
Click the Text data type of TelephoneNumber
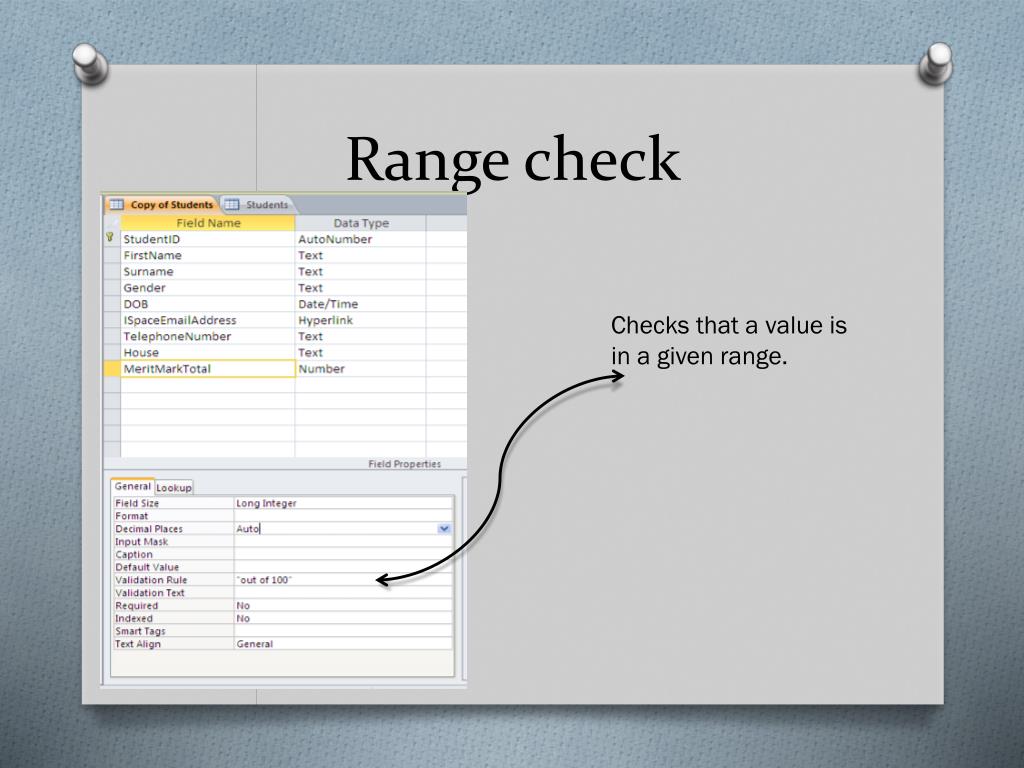click(x=360, y=336)
